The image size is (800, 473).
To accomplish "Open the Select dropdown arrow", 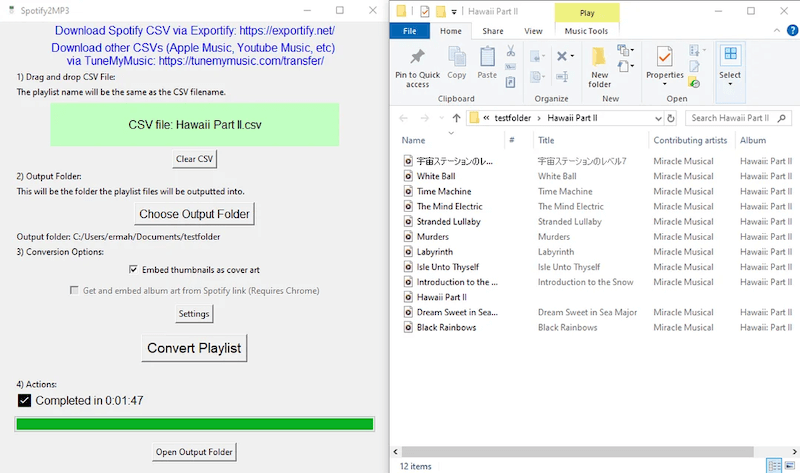I will click(x=730, y=84).
